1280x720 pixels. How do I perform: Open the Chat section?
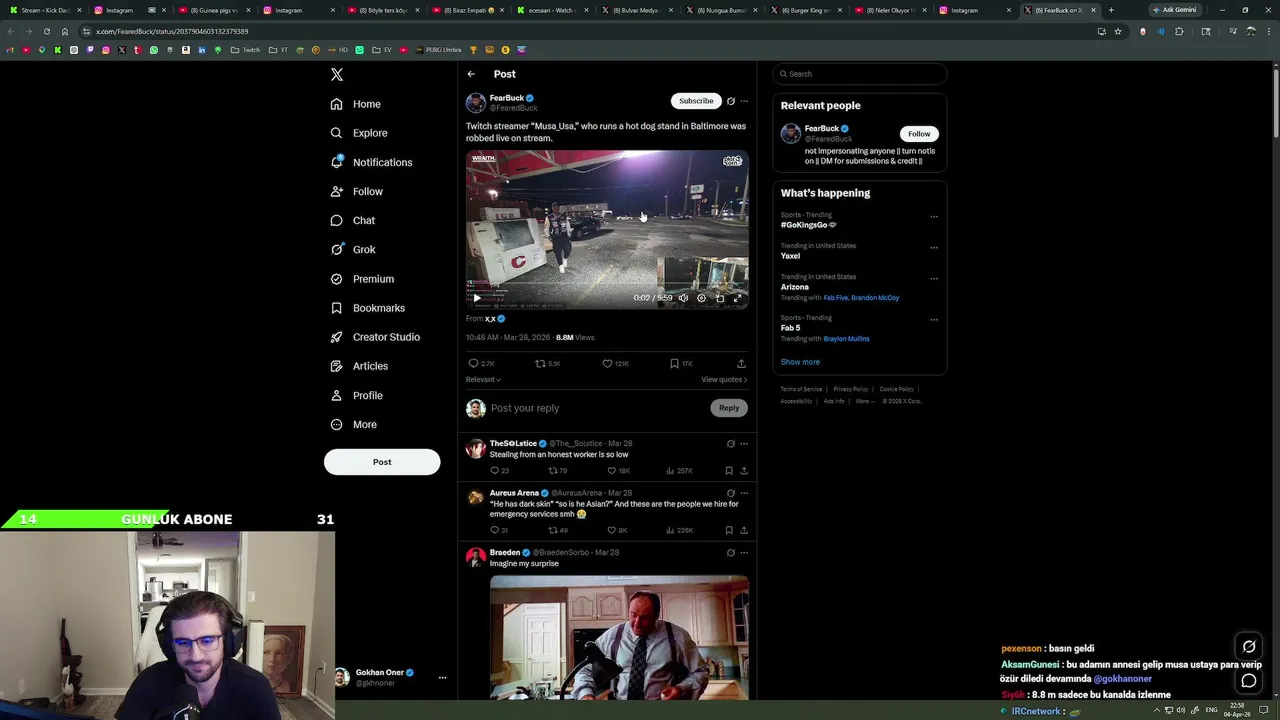(x=353, y=220)
